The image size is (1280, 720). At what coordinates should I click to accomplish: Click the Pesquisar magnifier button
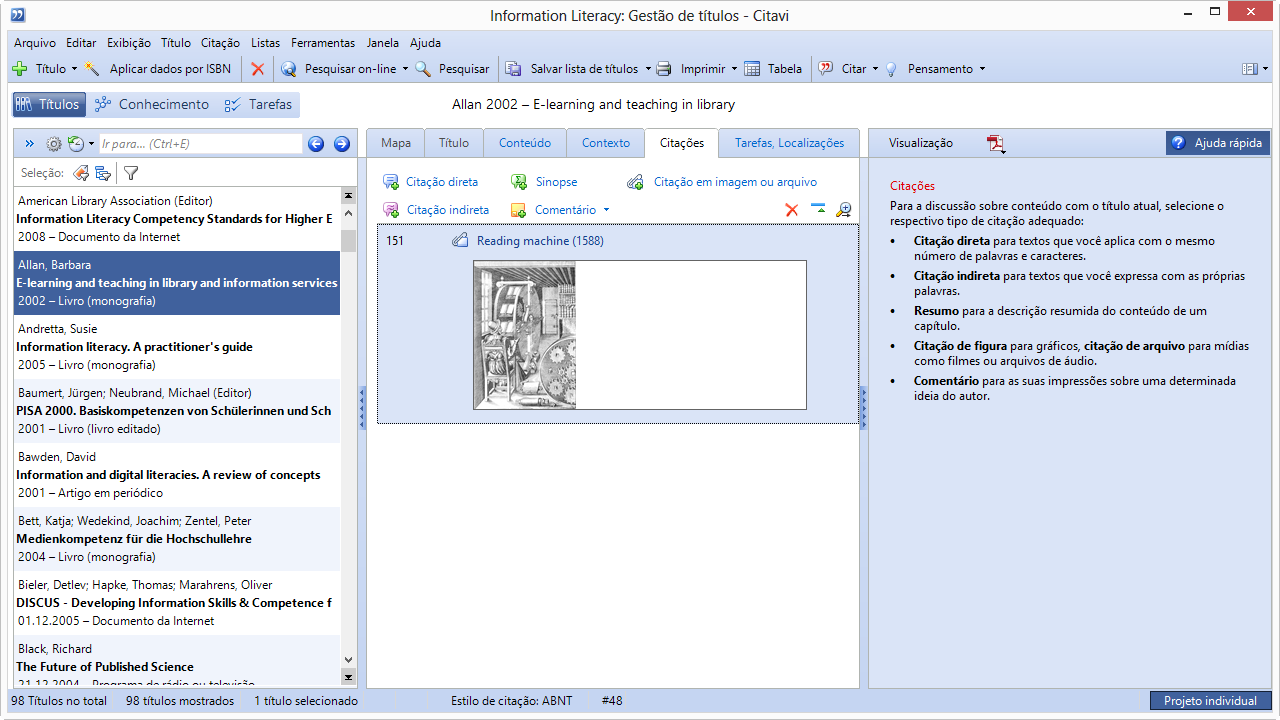[452, 69]
